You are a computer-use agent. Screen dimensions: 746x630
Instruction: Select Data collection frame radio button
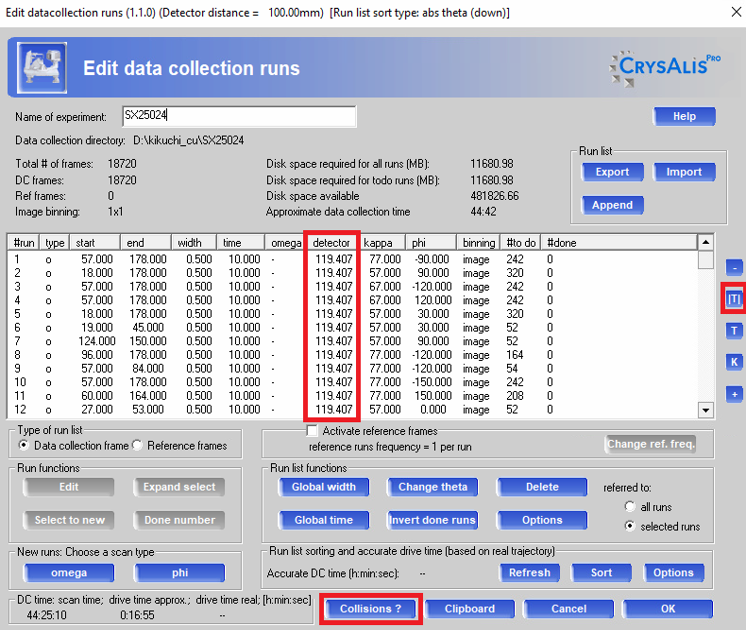click(x=23, y=445)
